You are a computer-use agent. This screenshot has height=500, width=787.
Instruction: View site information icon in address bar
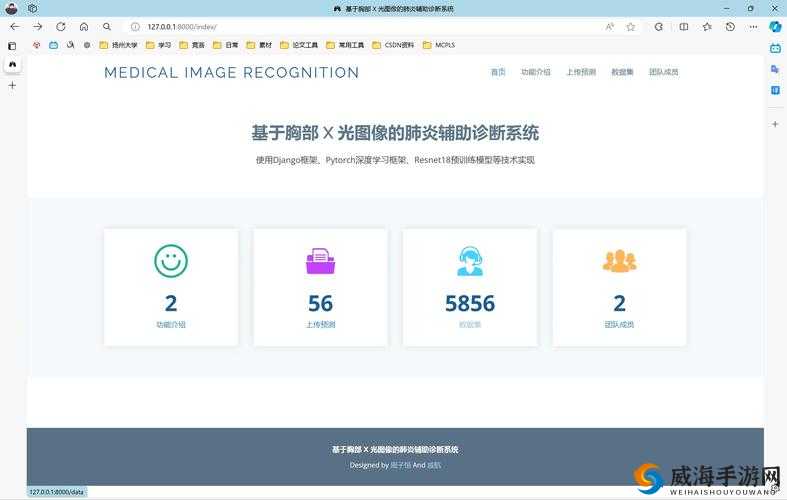coord(135,27)
